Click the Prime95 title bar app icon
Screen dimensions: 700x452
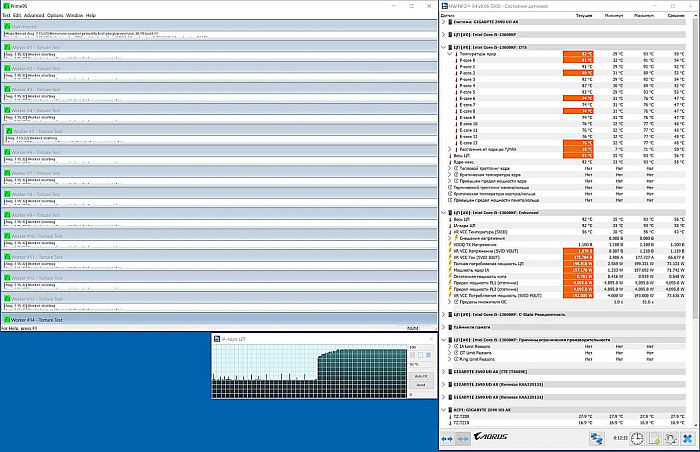[x=6, y=6]
